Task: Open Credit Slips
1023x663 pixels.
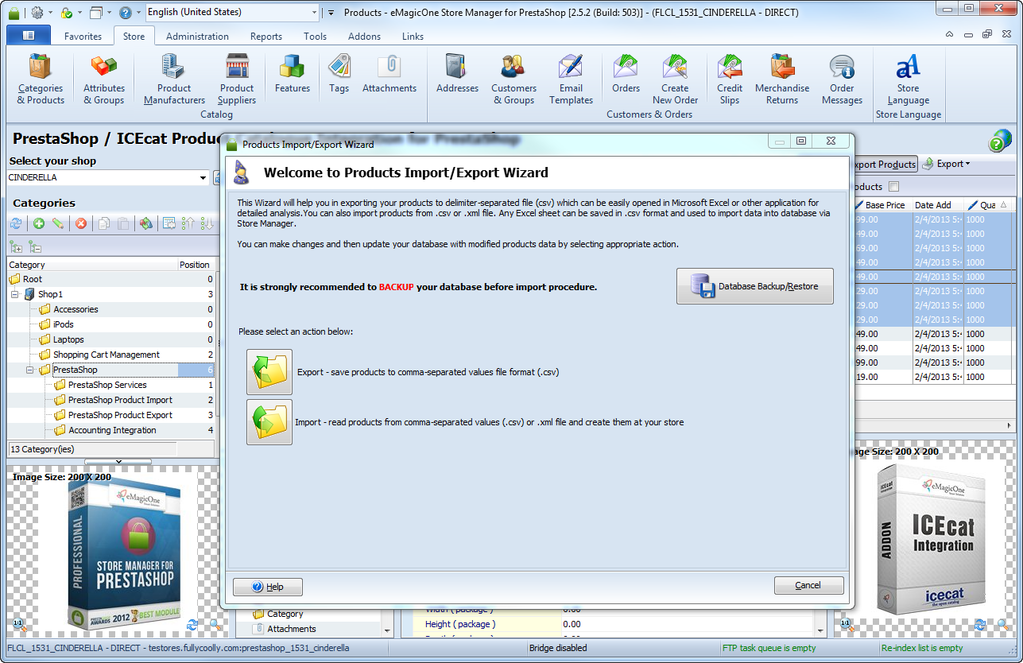Action: [729, 79]
